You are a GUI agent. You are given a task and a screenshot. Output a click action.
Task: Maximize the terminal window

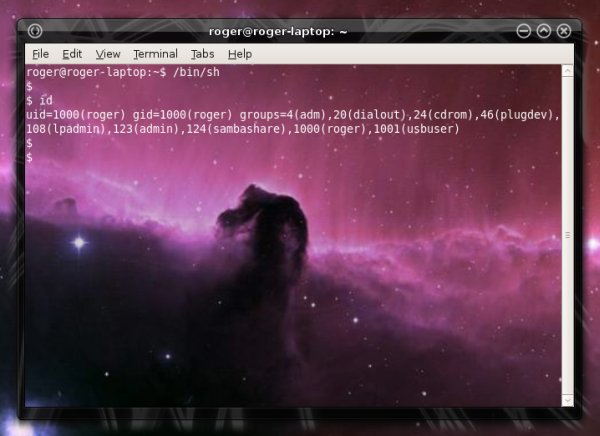pyautogui.click(x=544, y=31)
